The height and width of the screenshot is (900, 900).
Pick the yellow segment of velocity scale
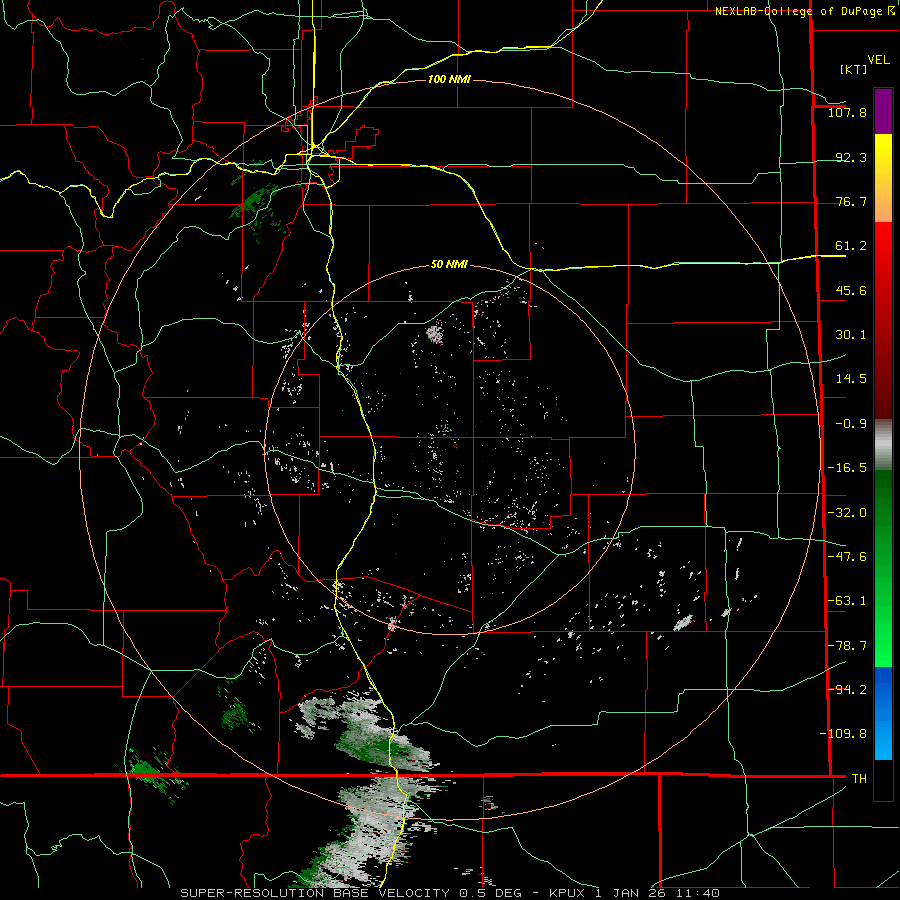[883, 155]
